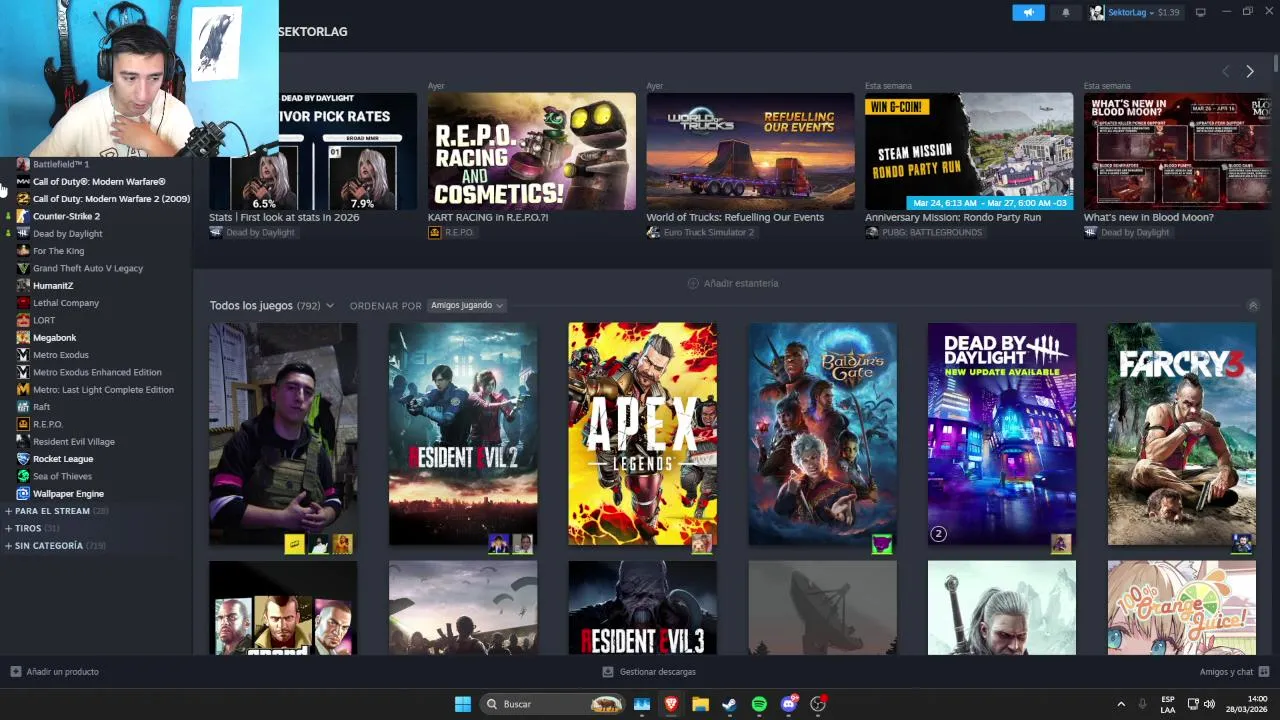Switch to Big Picture mode monitor icon
This screenshot has width=1280, height=720.
tap(1201, 12)
